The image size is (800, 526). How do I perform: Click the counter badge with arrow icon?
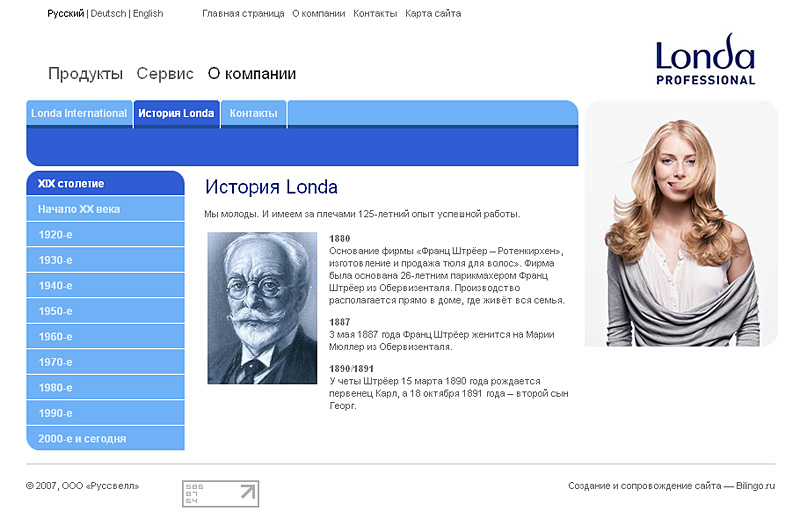pos(220,493)
